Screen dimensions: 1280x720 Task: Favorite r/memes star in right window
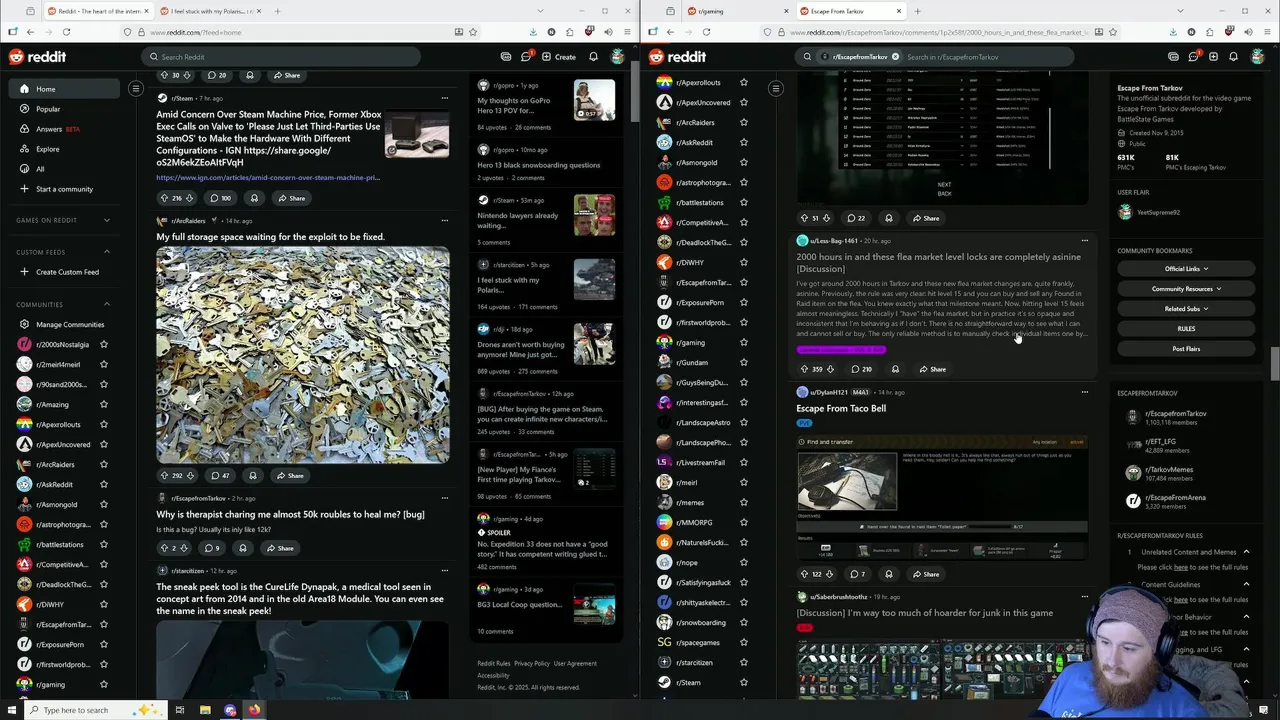[x=743, y=502]
